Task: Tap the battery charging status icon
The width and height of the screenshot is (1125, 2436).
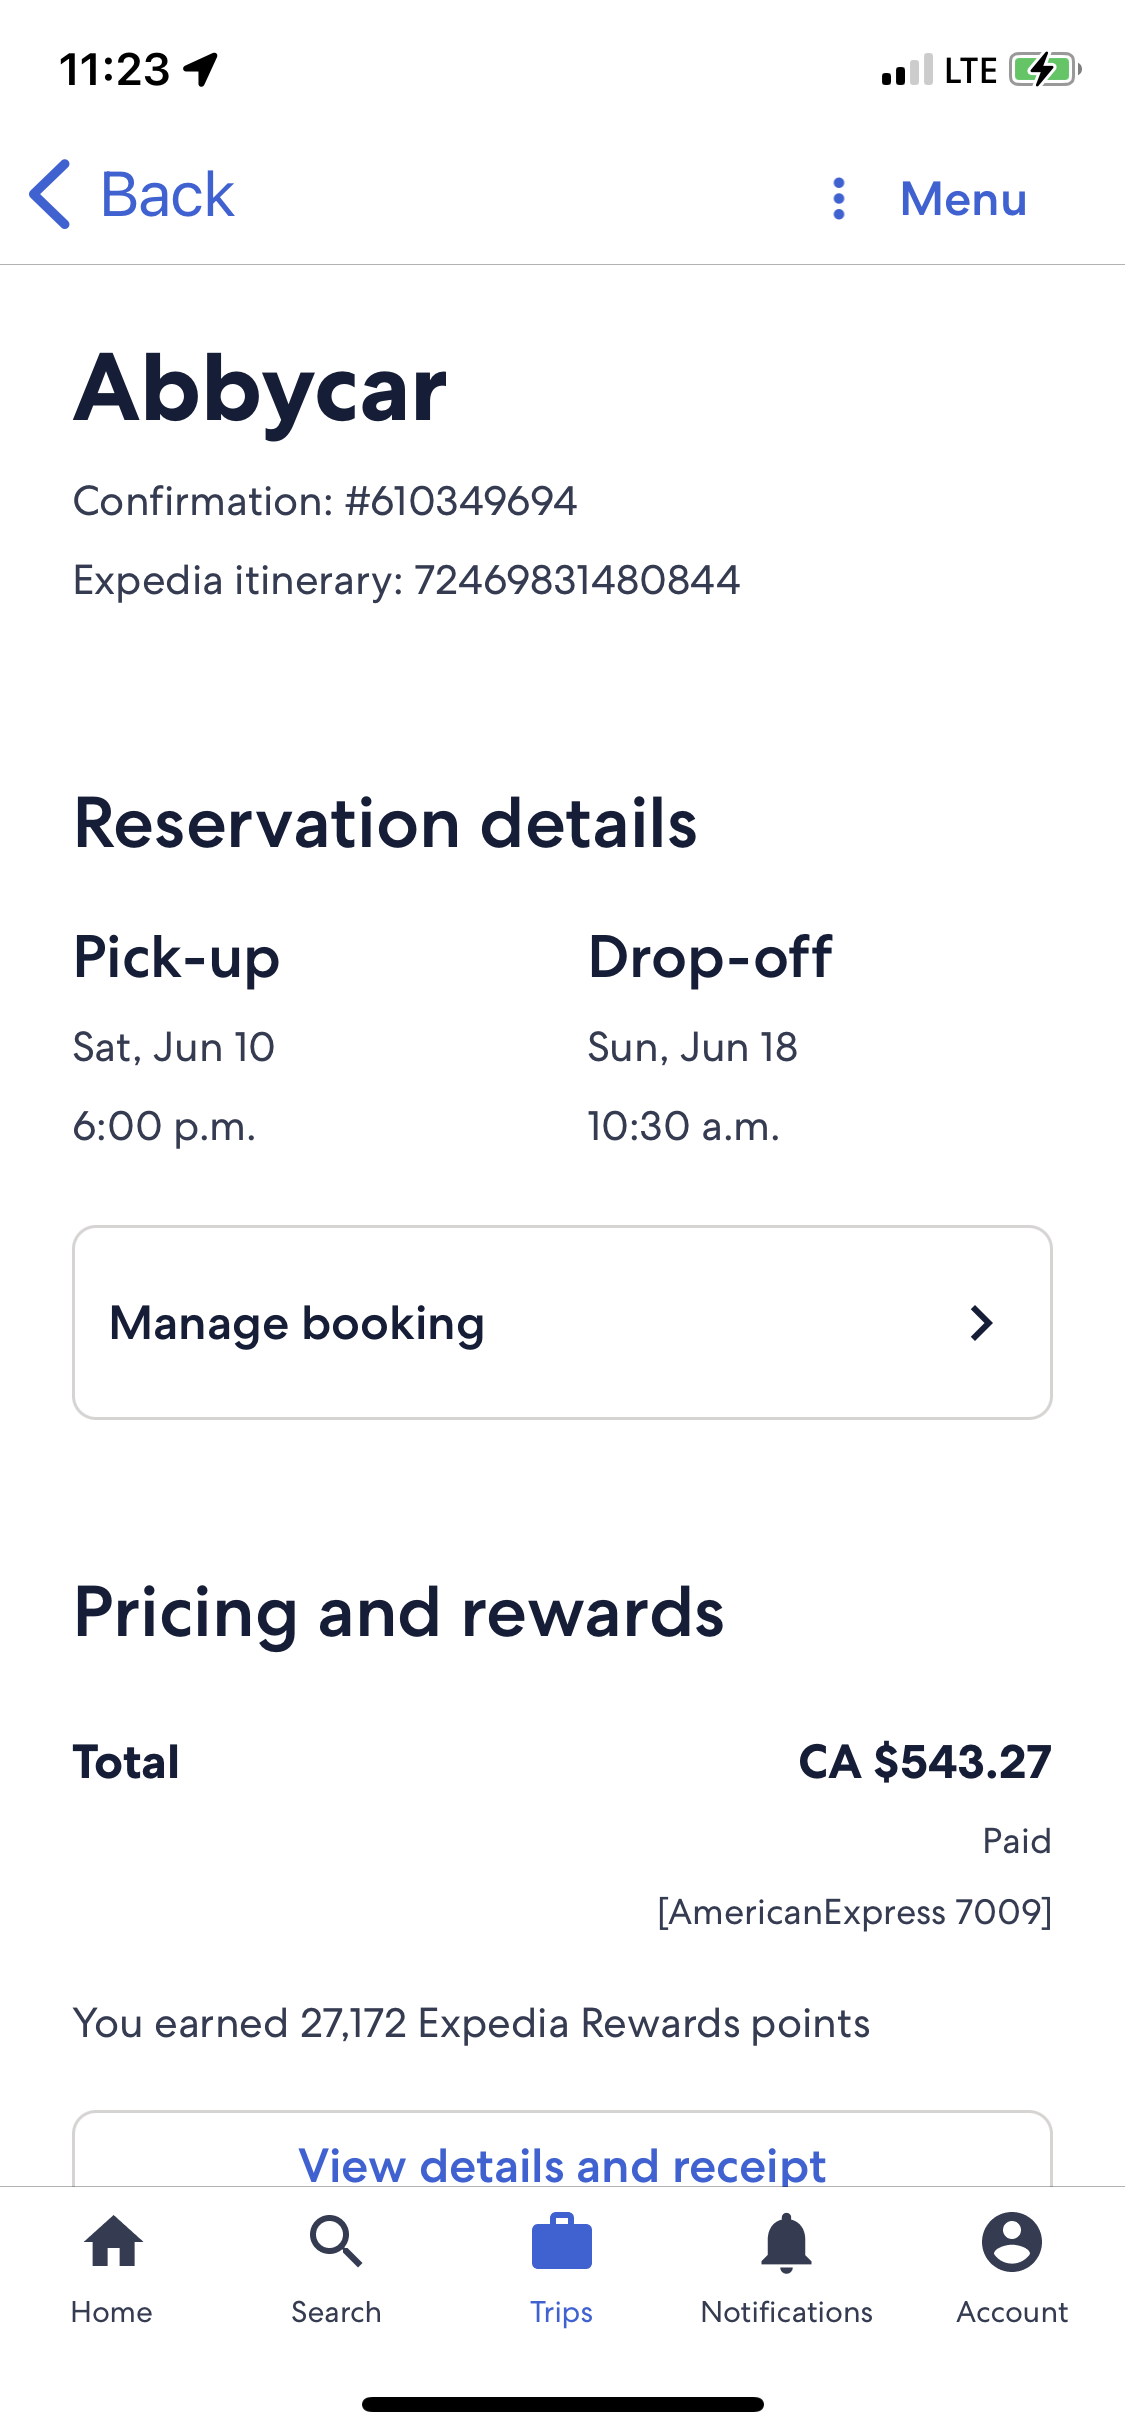Action: point(1044,70)
